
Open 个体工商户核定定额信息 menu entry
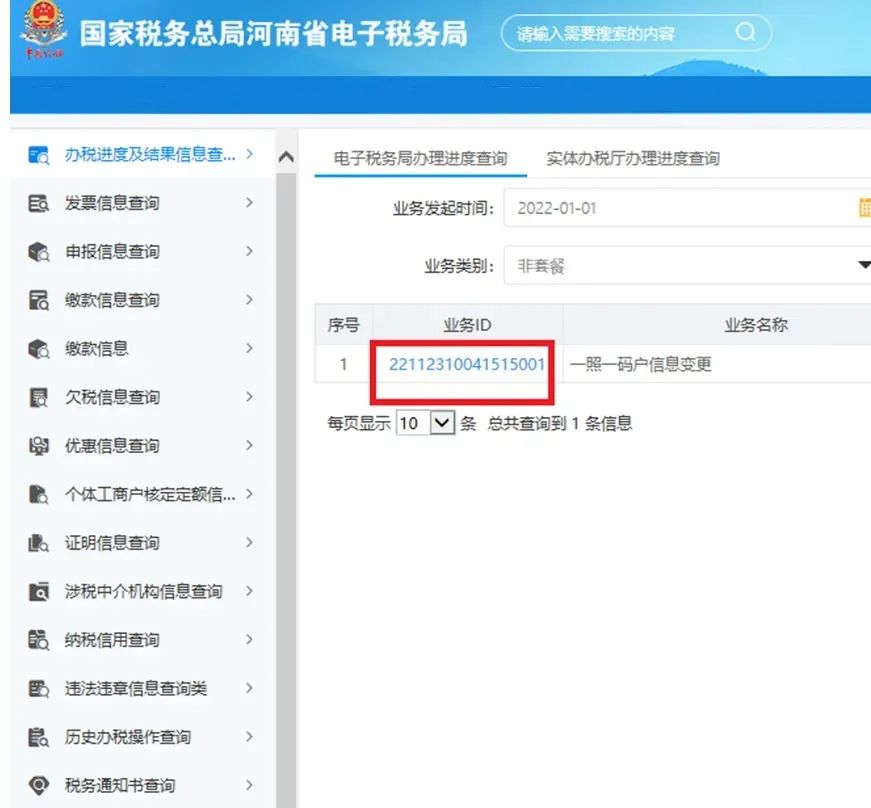[x=143, y=494]
